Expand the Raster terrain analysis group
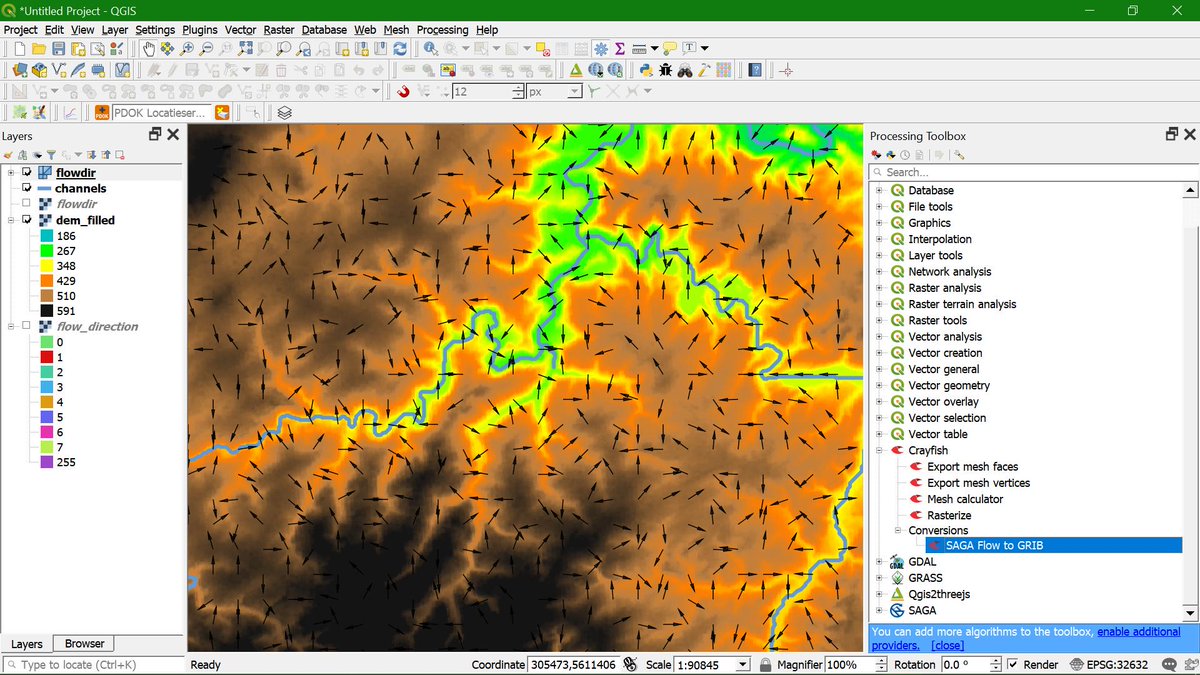The width and height of the screenshot is (1200, 675). point(880,304)
